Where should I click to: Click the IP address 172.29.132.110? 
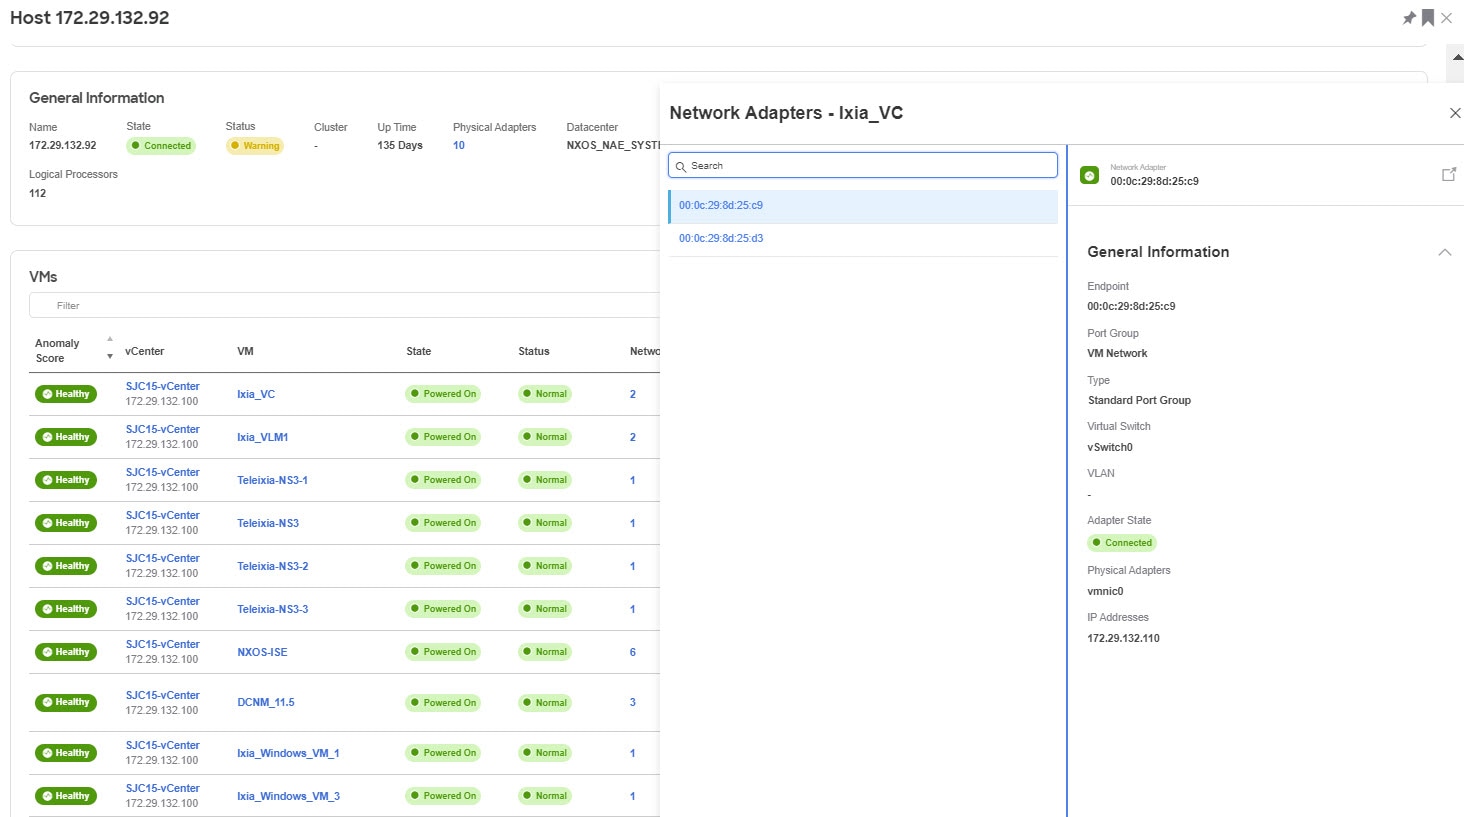(x=1124, y=638)
